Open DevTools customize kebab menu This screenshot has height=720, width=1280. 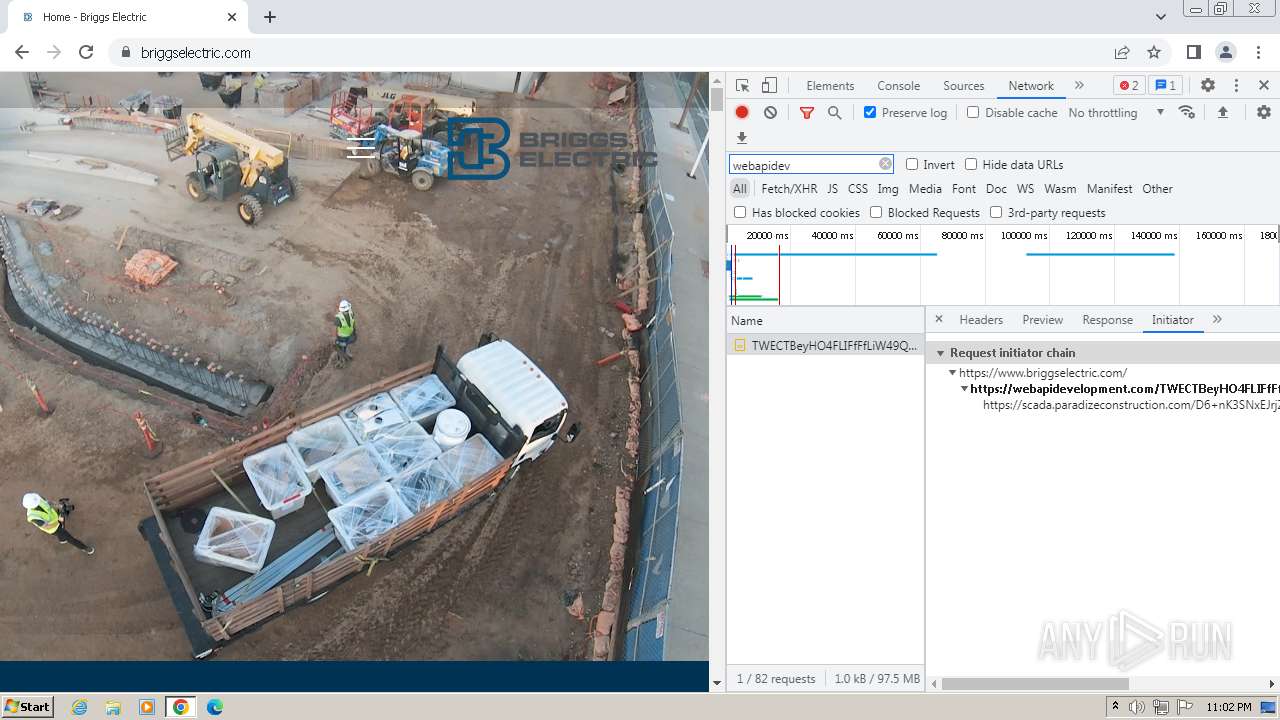click(x=1236, y=85)
